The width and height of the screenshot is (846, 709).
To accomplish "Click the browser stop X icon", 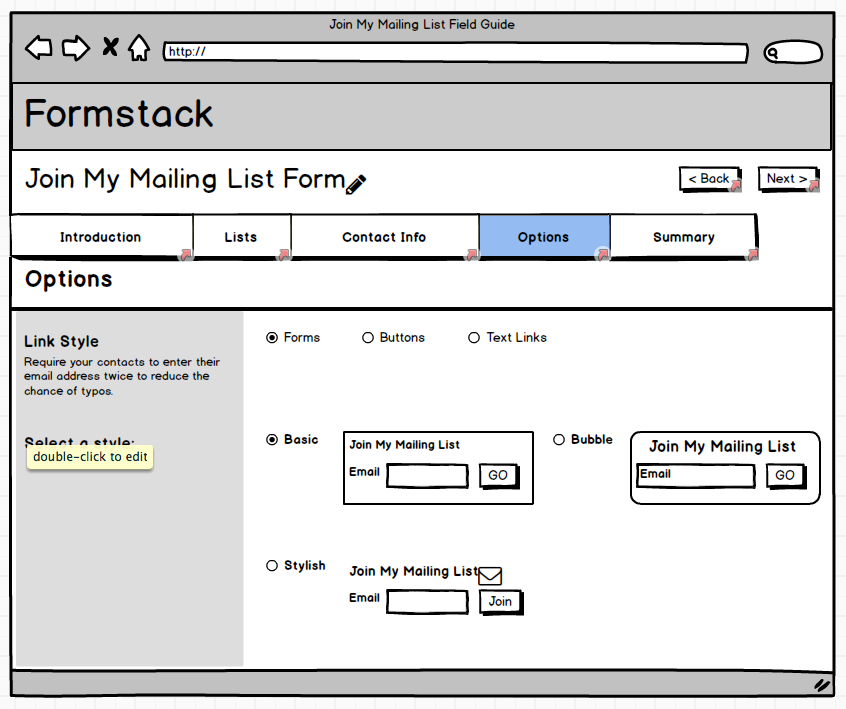I will click(110, 47).
